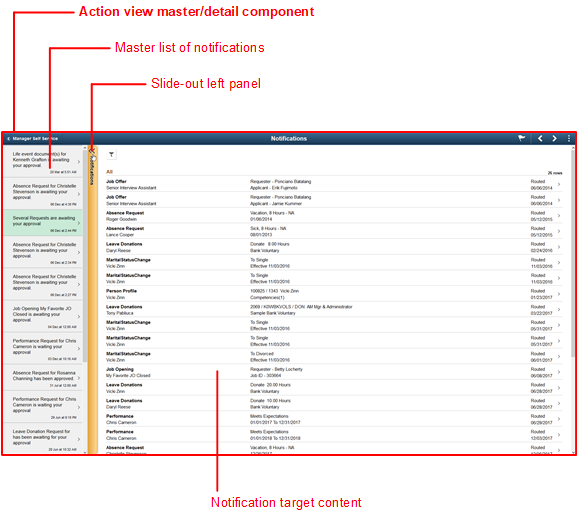The height and width of the screenshot is (517, 578).
Task: Open Job Offer row for Erik Fujimoto
Action: pyautogui.click(x=334, y=184)
